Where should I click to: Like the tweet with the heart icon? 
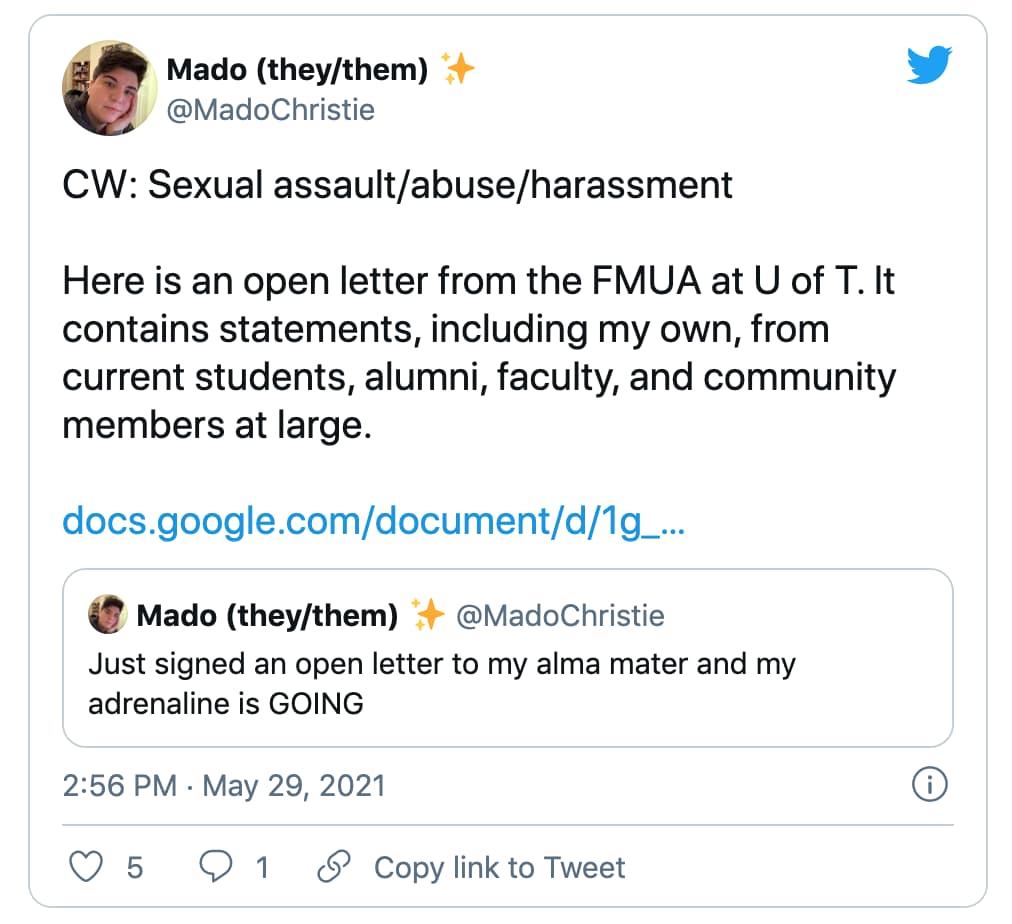click(x=85, y=867)
